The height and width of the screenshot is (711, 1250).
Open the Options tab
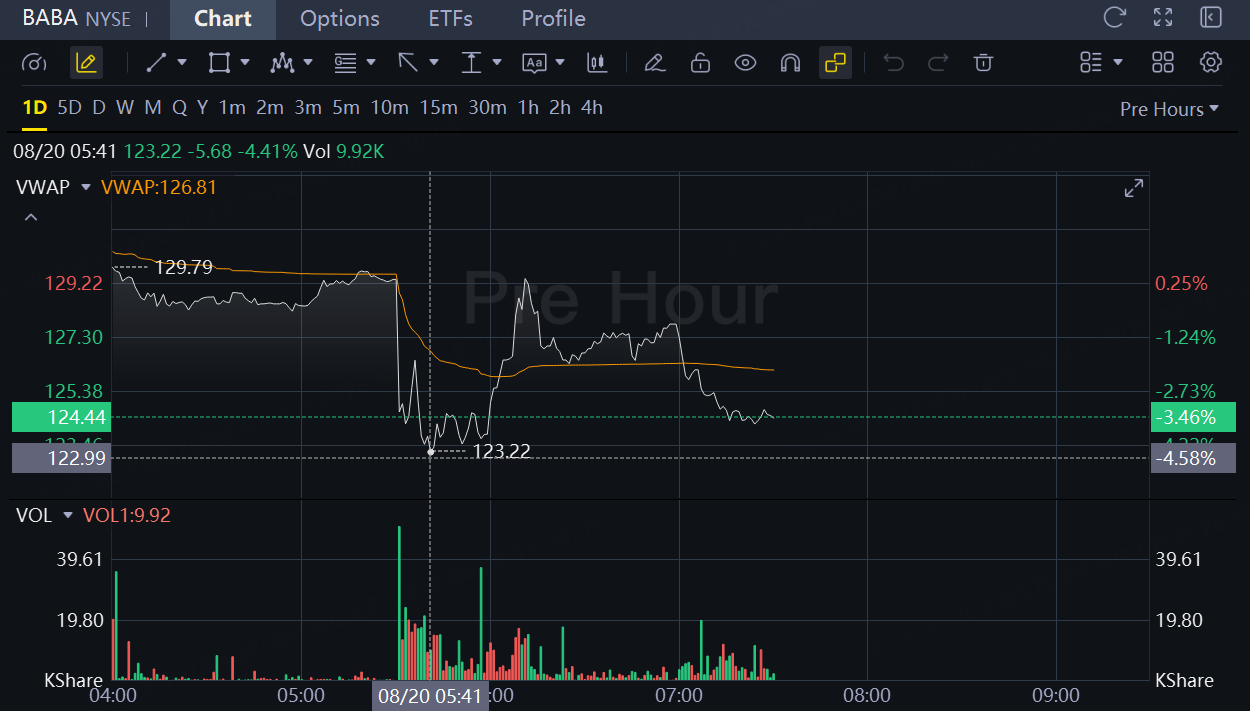[340, 19]
